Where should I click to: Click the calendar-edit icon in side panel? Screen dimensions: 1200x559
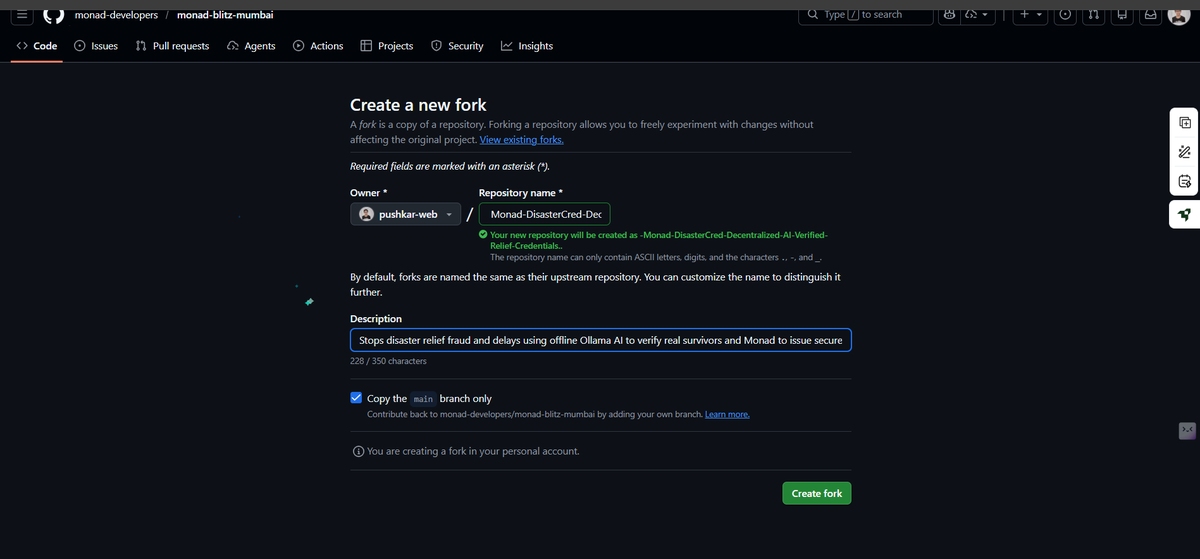click(x=1184, y=181)
